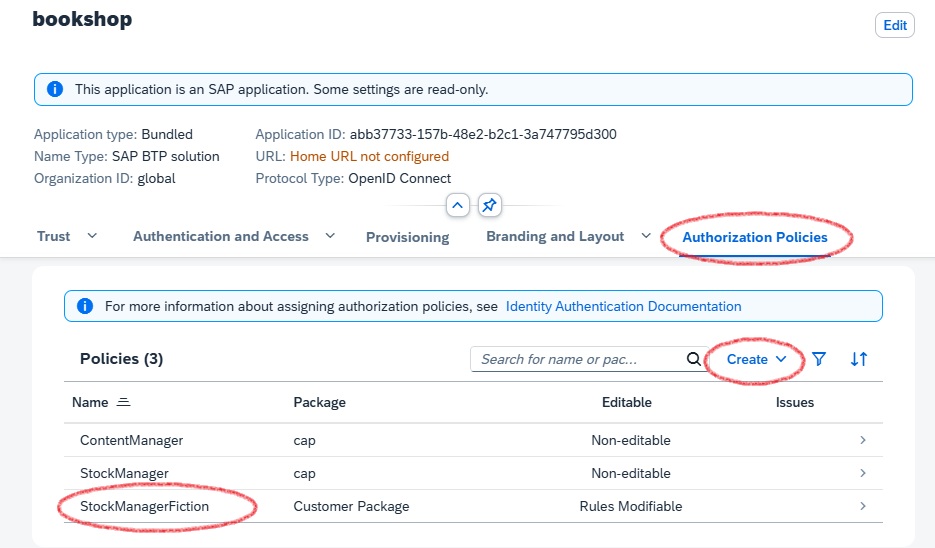
Task: Click the Non-editable cell for ContentManager
Action: pos(631,440)
